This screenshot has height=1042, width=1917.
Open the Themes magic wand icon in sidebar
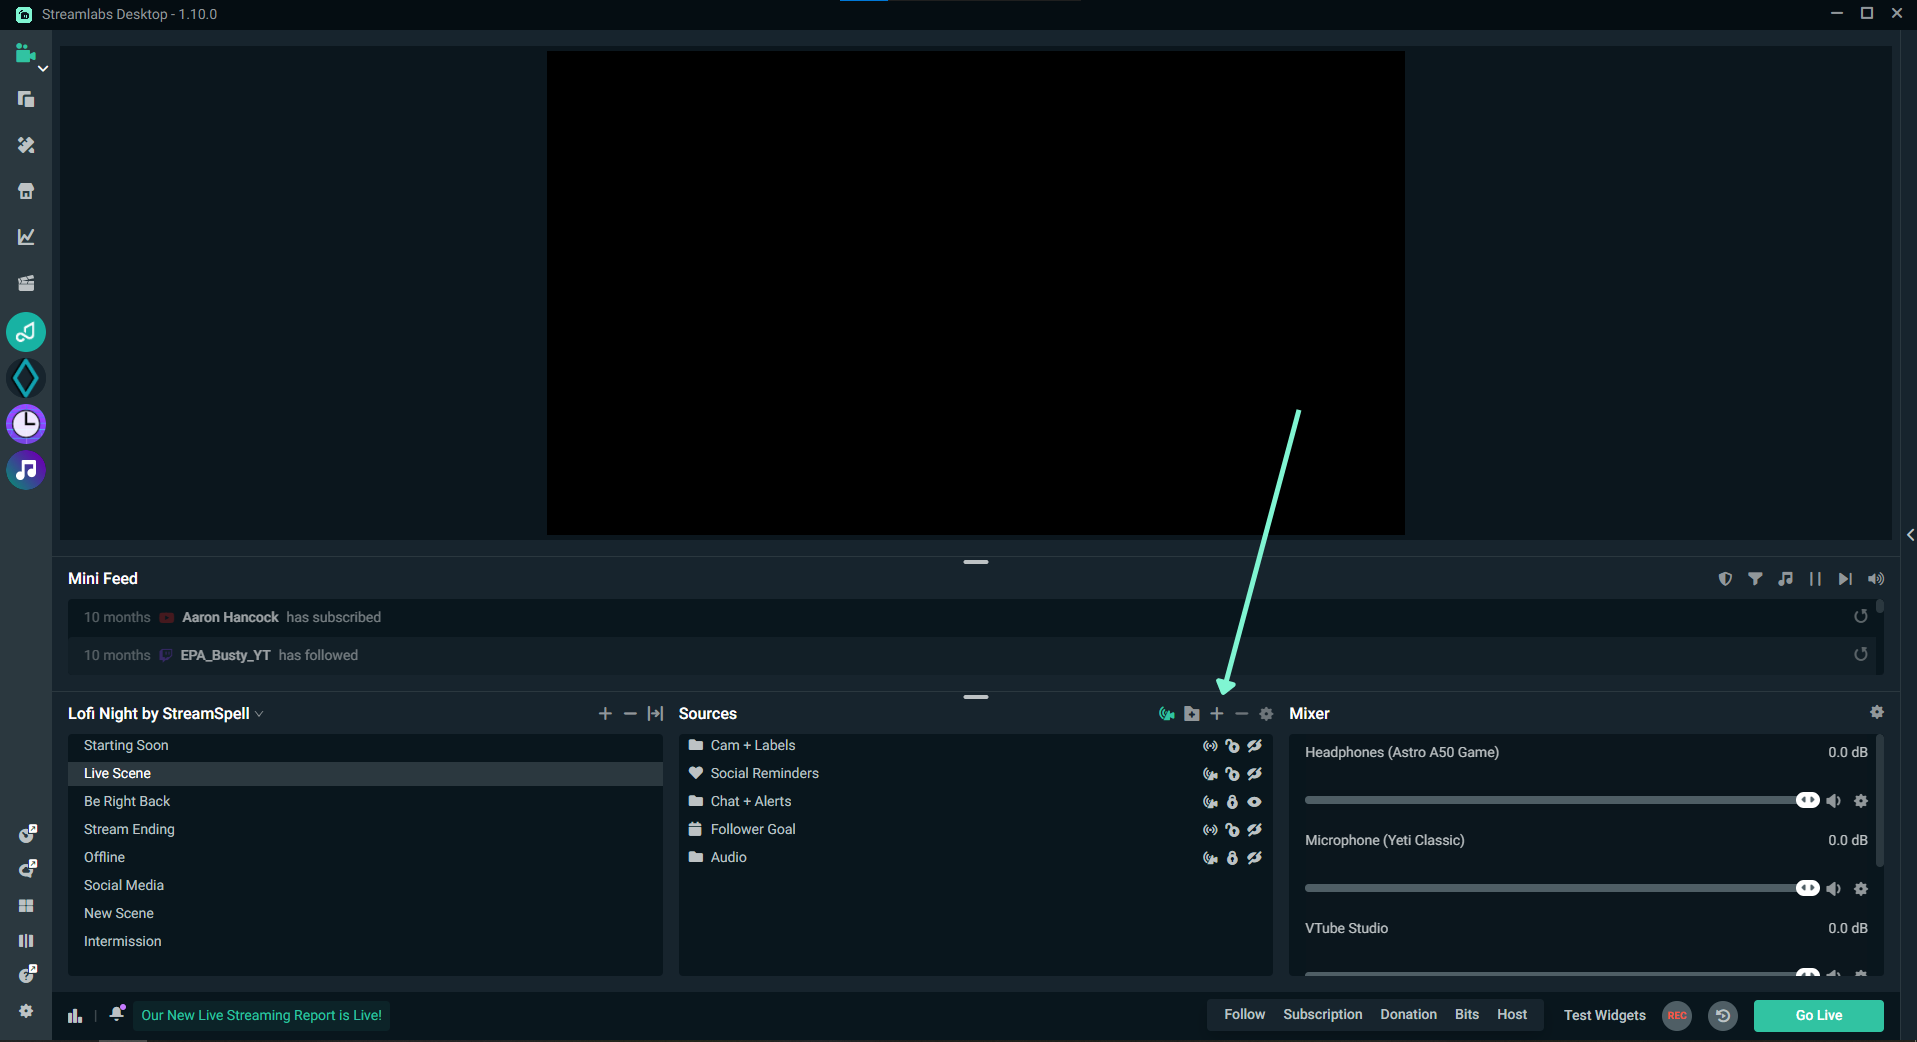click(x=25, y=146)
